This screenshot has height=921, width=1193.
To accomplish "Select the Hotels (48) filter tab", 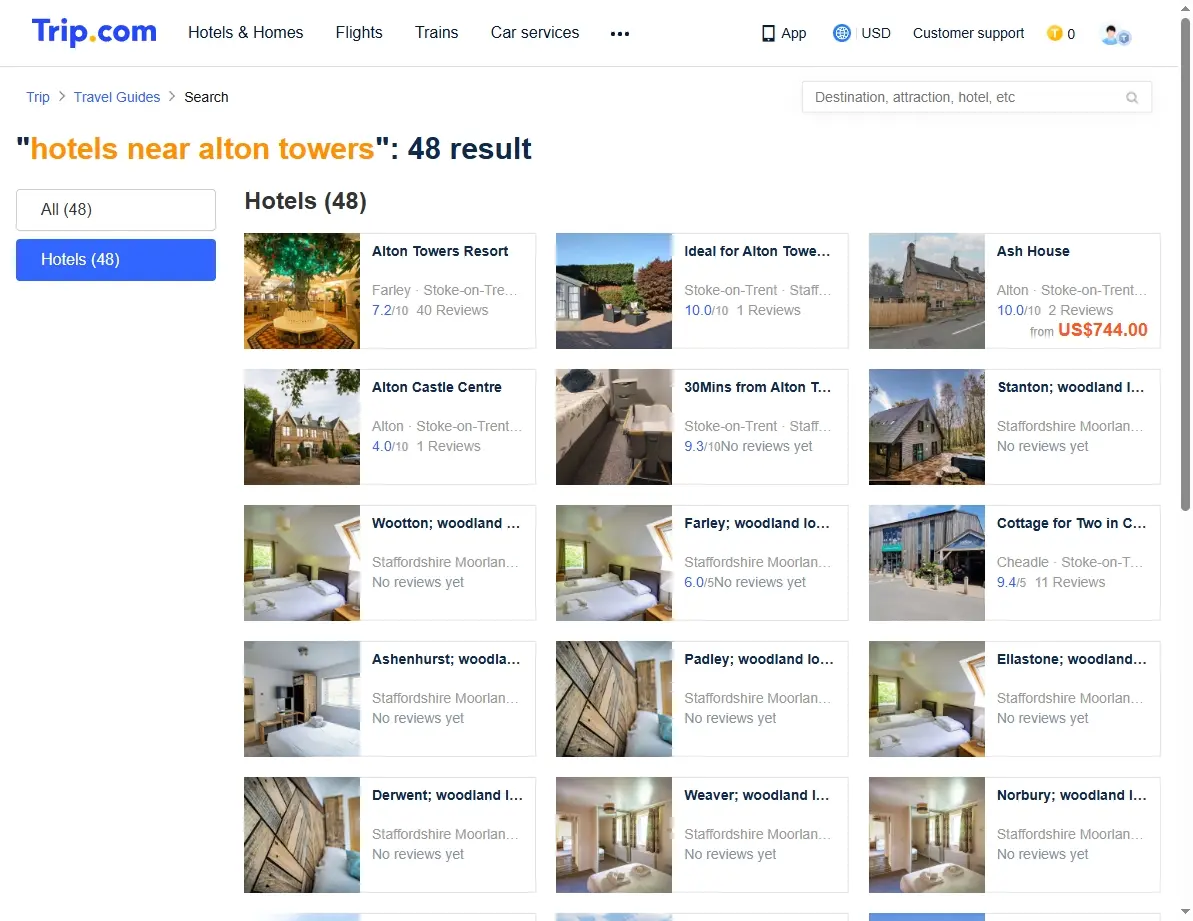I will click(x=116, y=260).
